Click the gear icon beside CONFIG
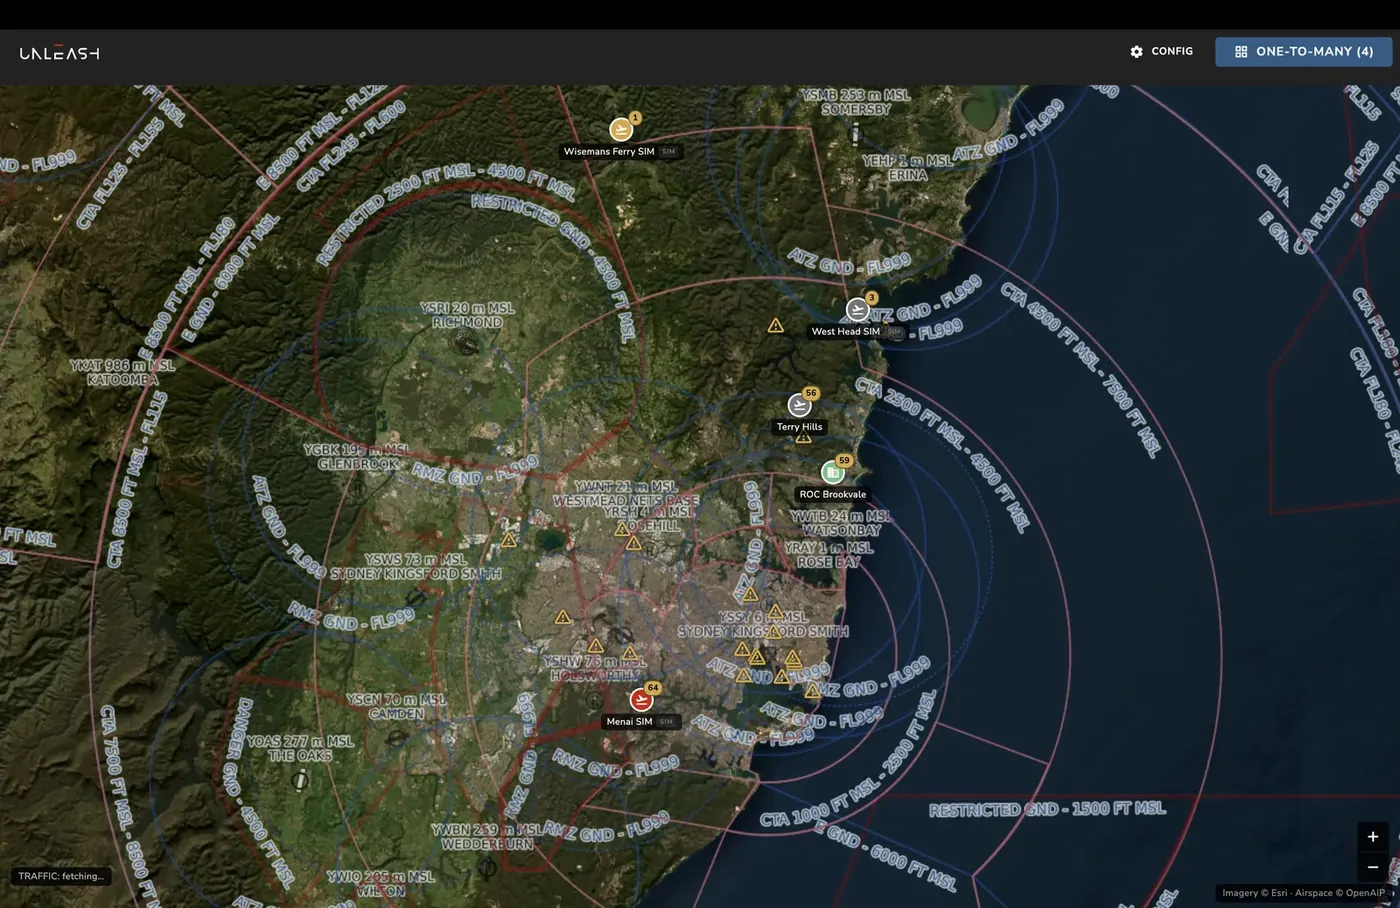 tap(1136, 51)
